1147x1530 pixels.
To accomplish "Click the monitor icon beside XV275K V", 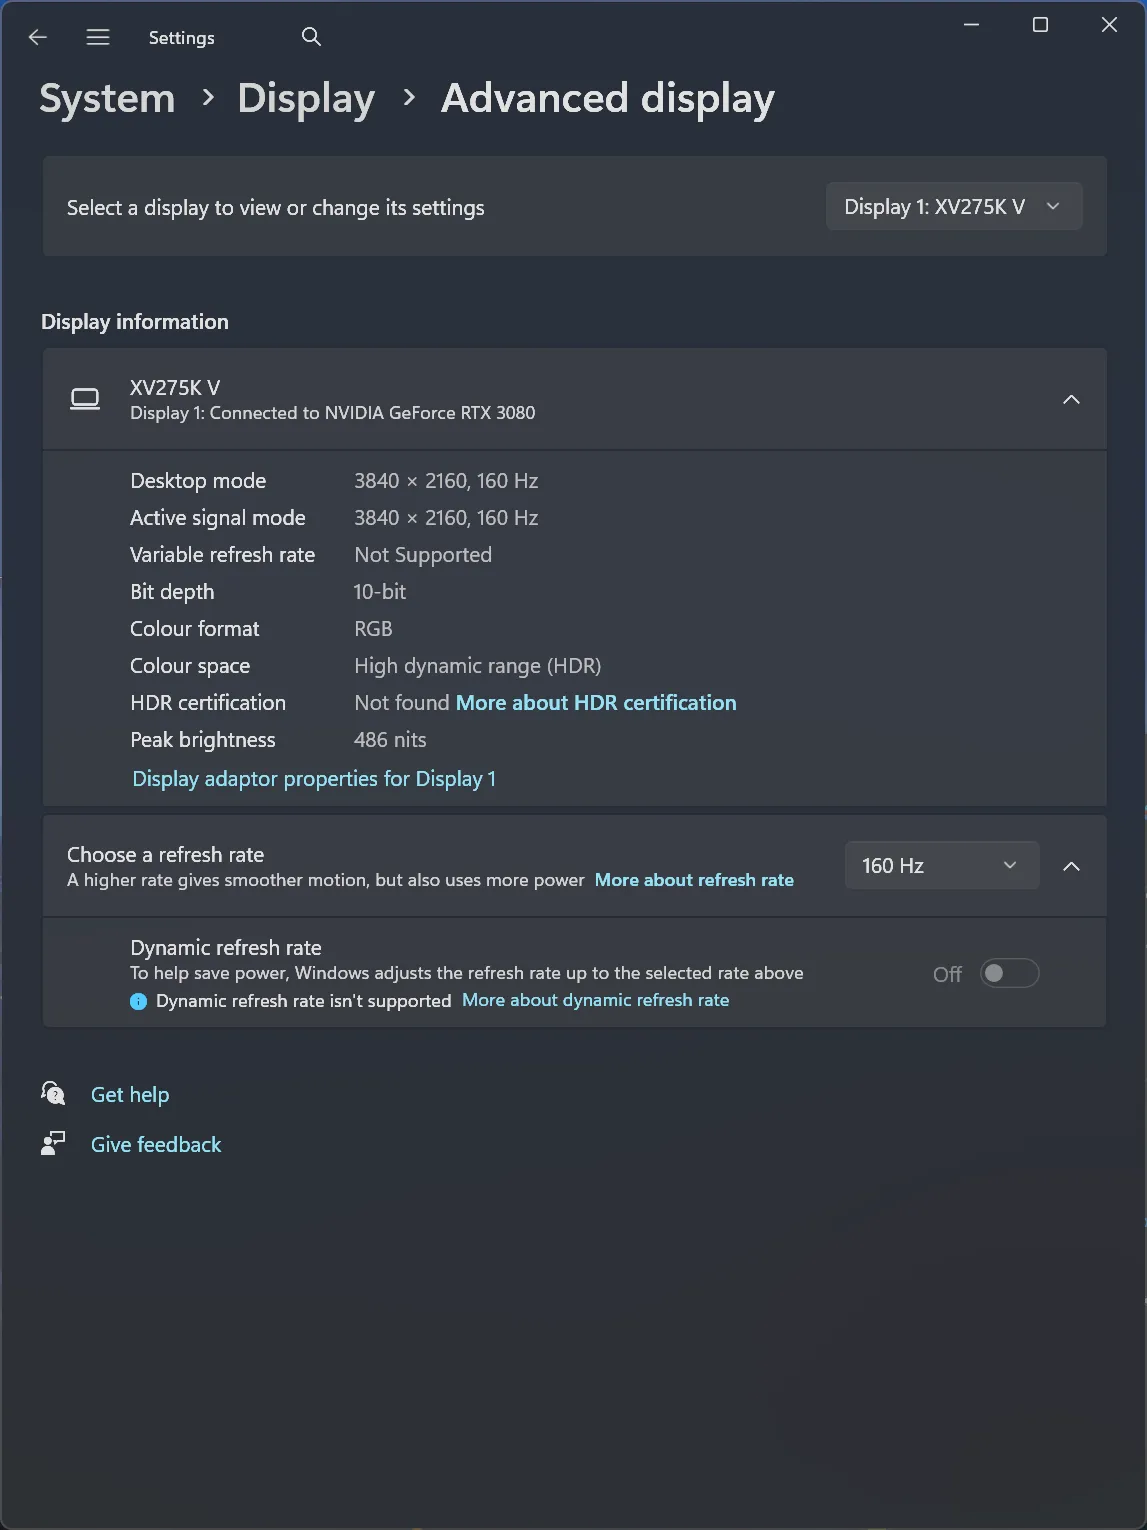I will click(85, 399).
